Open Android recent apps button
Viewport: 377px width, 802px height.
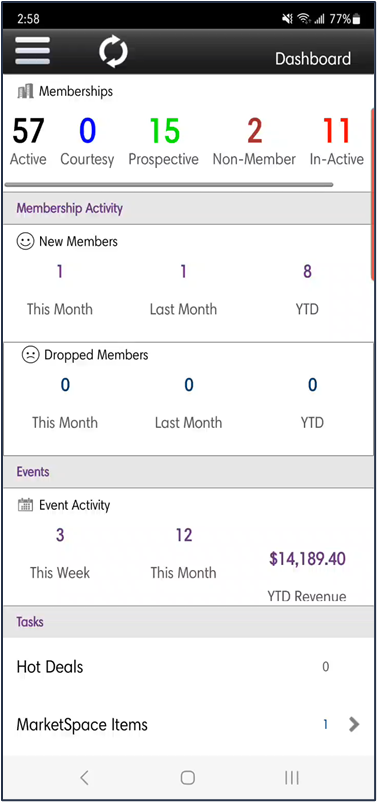[x=292, y=778]
